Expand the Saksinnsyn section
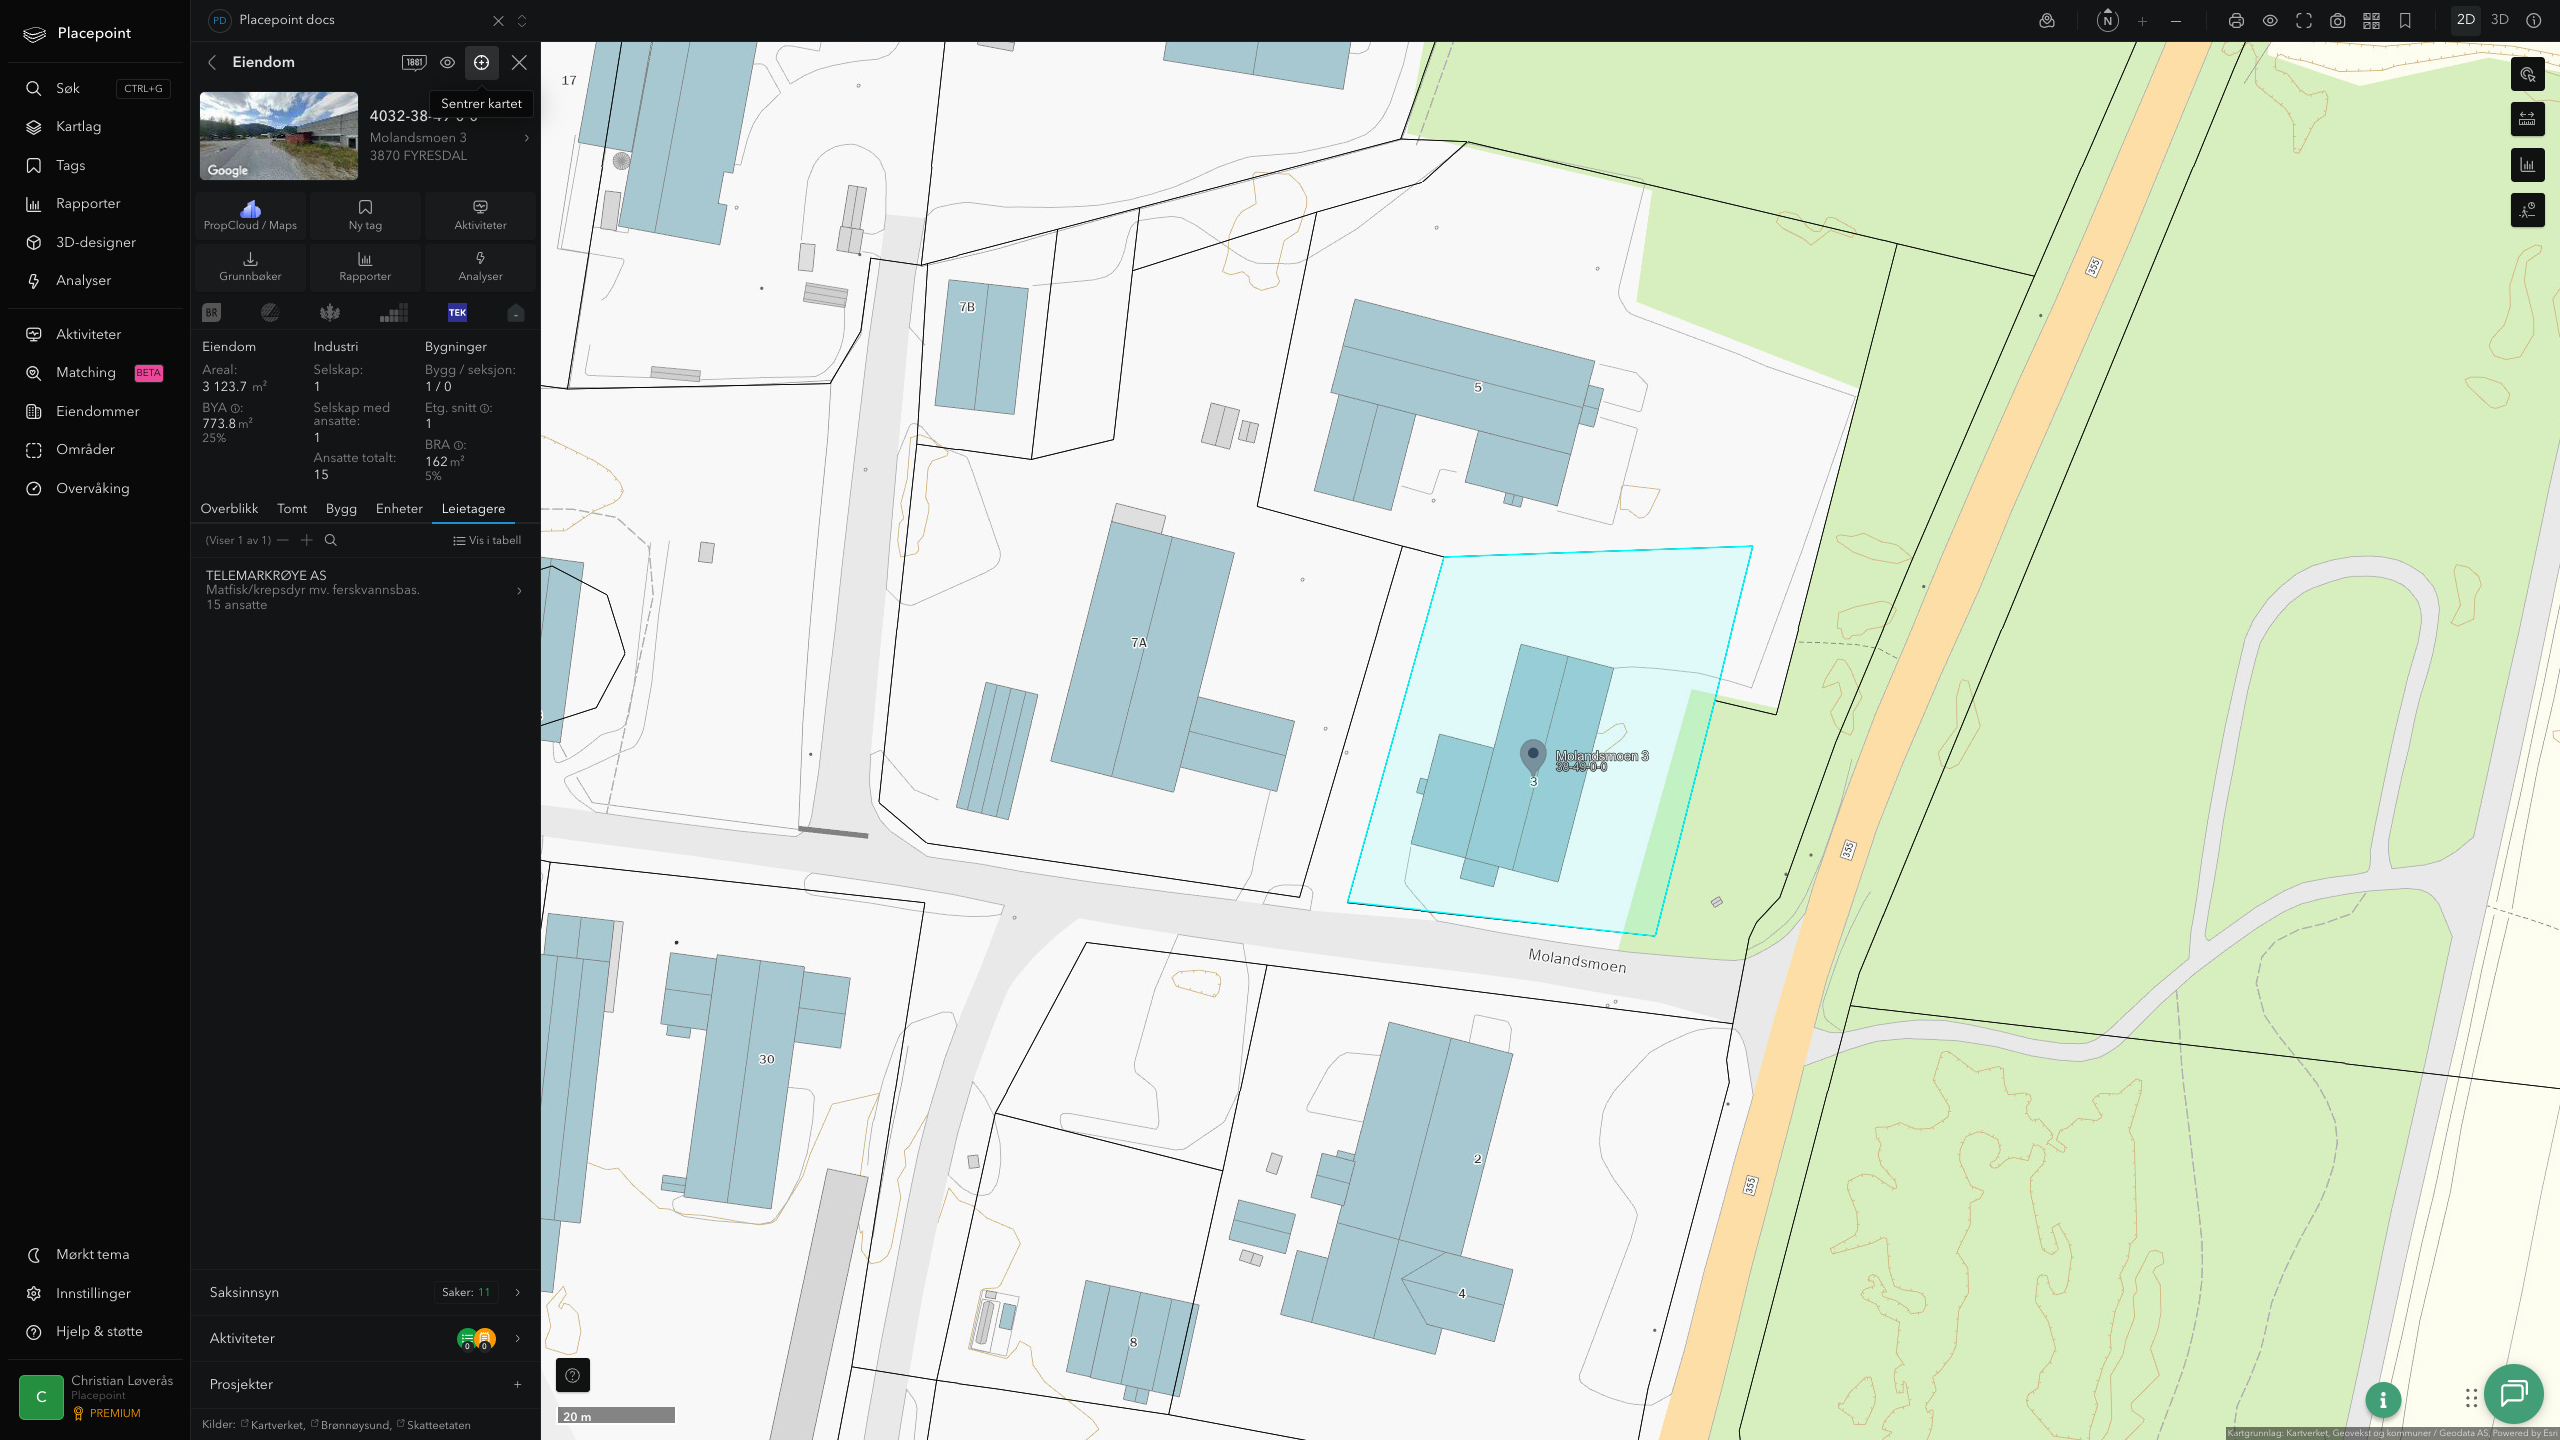This screenshot has width=2560, height=1440. (x=366, y=1292)
